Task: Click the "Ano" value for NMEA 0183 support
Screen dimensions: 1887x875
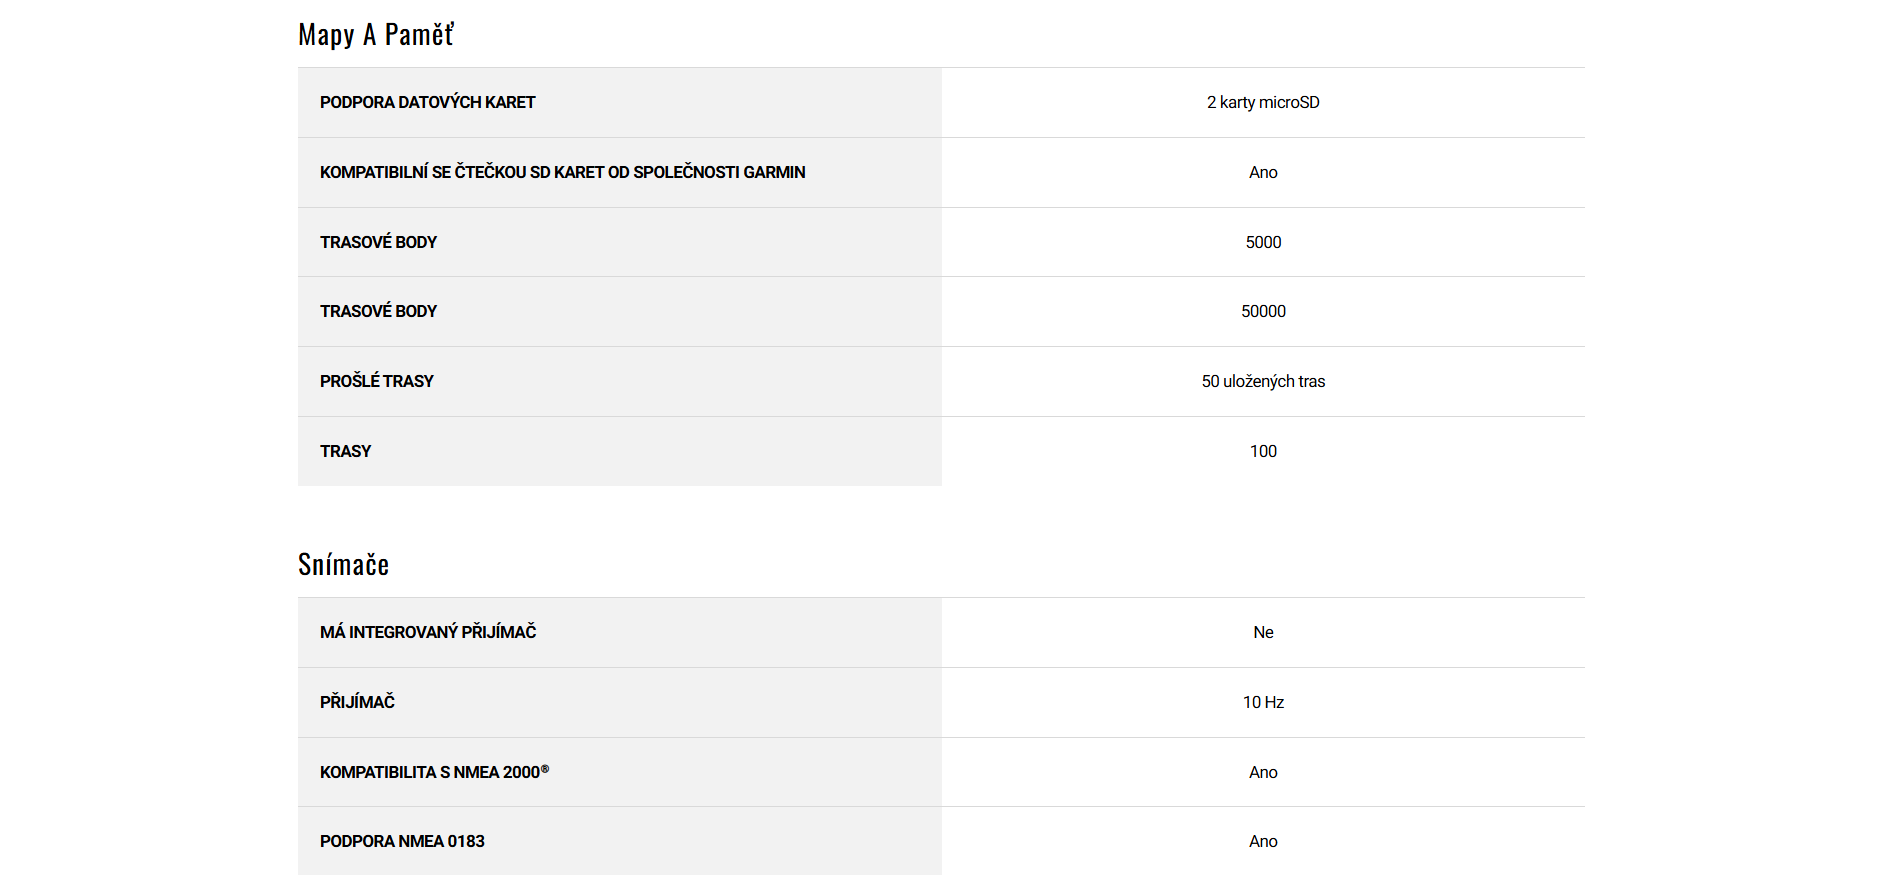Action: (x=1263, y=841)
